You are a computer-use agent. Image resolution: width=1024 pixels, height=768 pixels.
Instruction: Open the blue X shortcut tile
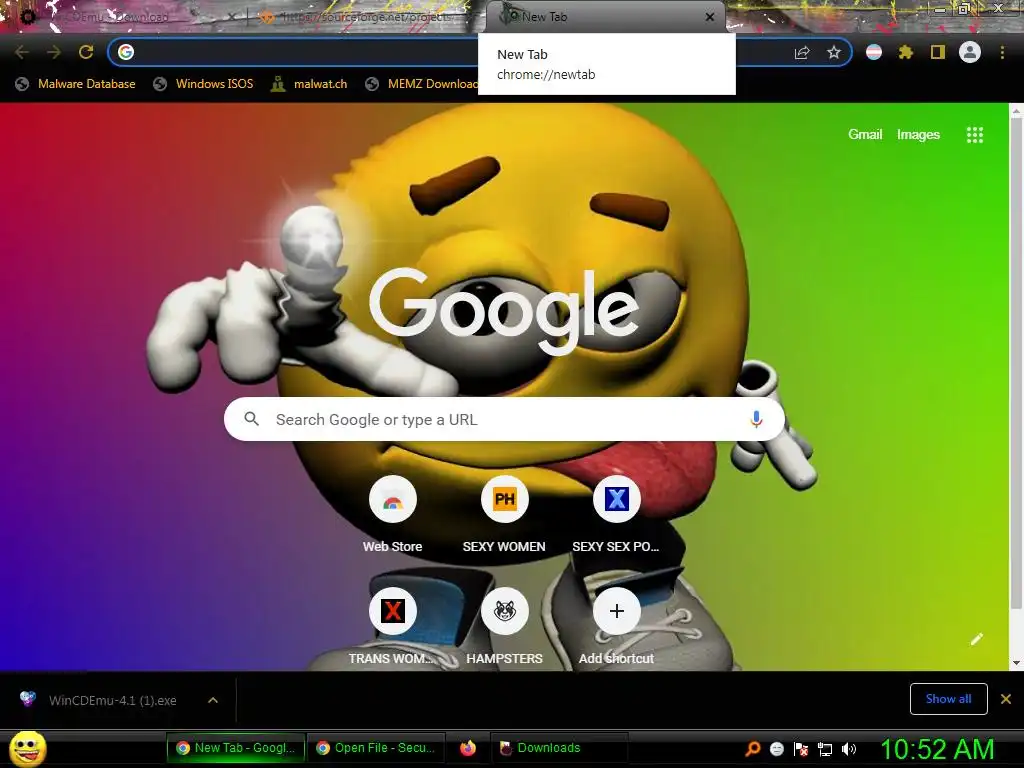point(616,500)
